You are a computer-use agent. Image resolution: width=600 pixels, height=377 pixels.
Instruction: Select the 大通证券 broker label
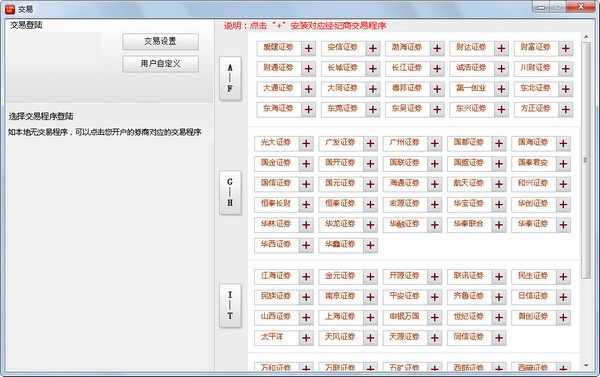[x=278, y=88]
